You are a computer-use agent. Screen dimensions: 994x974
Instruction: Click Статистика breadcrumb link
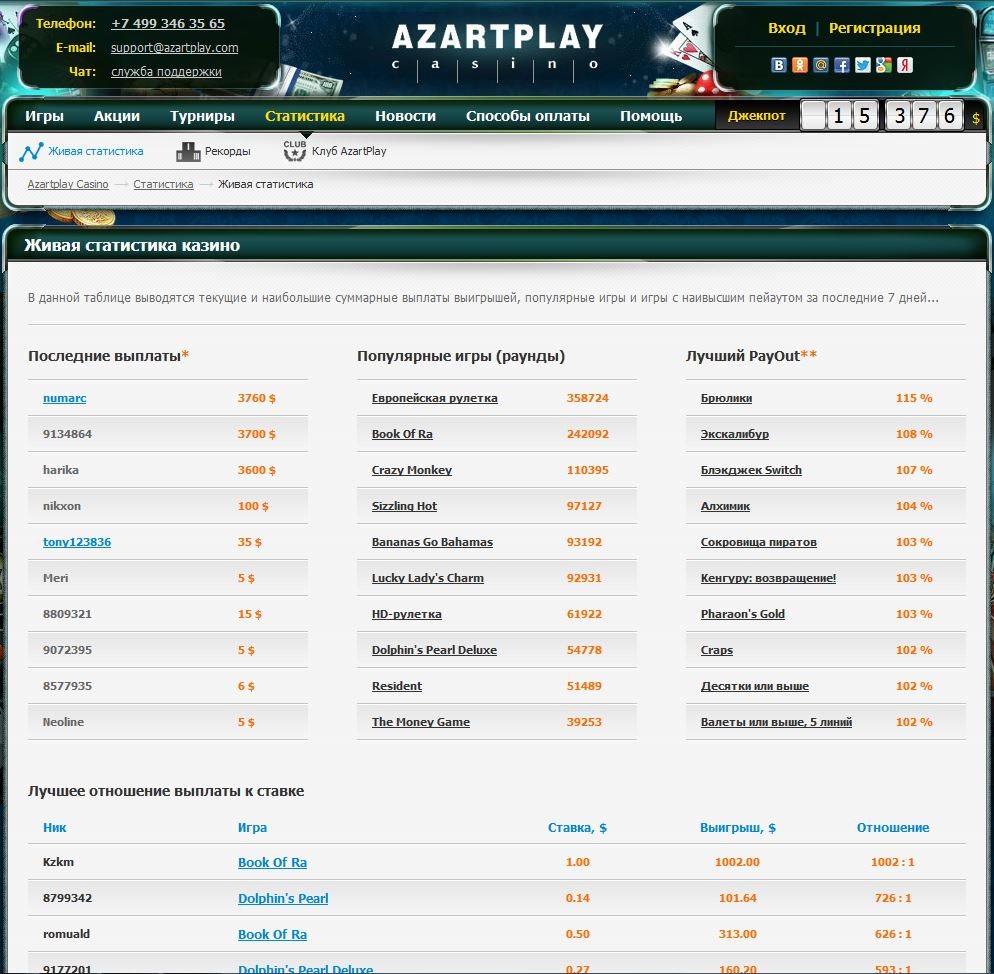coord(163,184)
